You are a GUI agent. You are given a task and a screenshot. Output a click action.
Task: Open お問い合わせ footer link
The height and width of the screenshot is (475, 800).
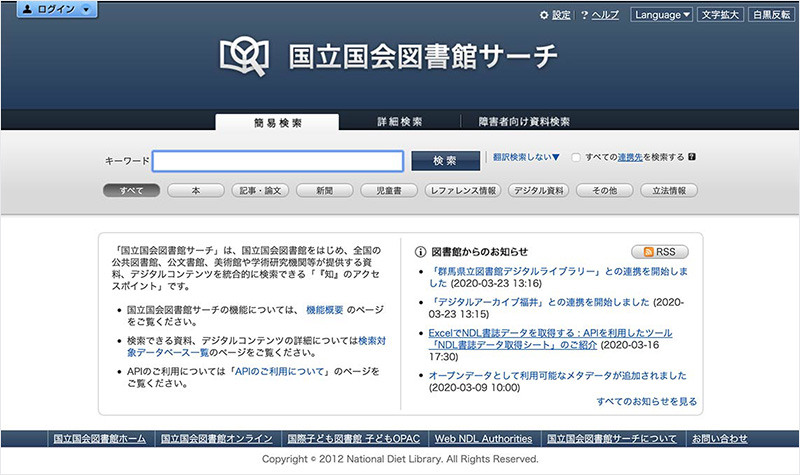pyautogui.click(x=719, y=439)
